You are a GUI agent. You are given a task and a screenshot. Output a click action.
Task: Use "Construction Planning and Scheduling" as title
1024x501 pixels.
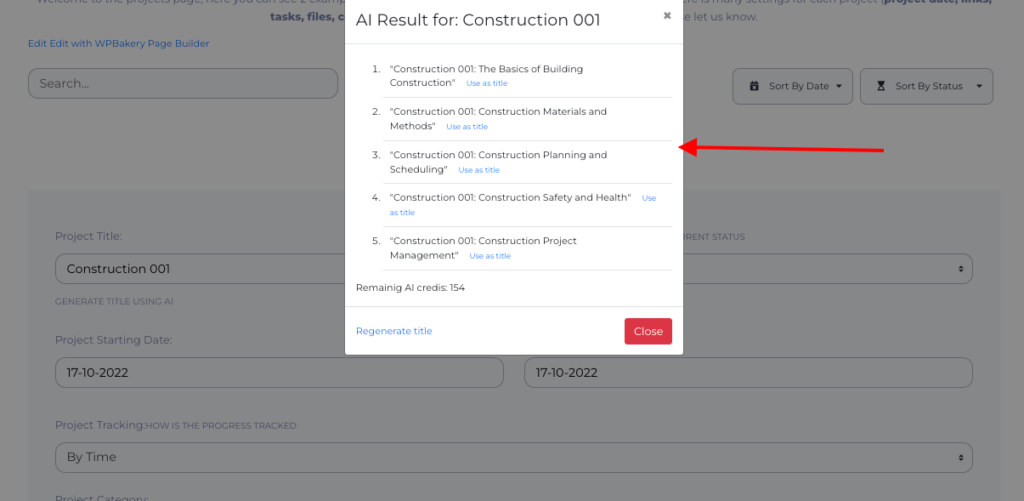tap(479, 170)
